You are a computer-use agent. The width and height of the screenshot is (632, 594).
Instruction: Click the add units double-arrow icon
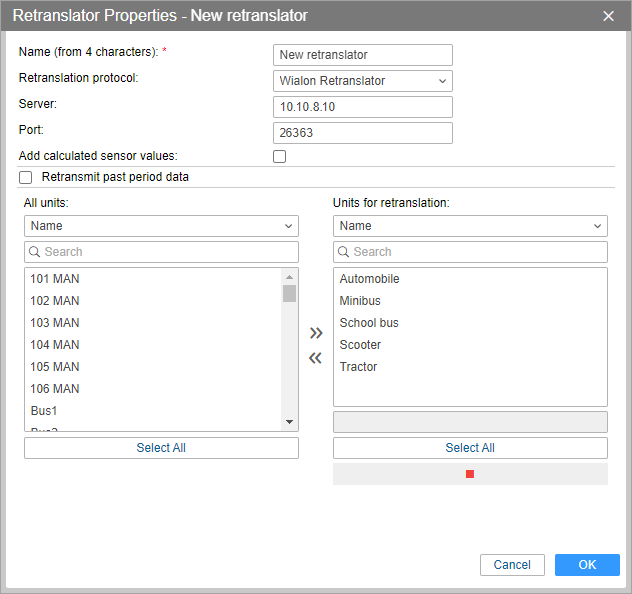click(316, 333)
